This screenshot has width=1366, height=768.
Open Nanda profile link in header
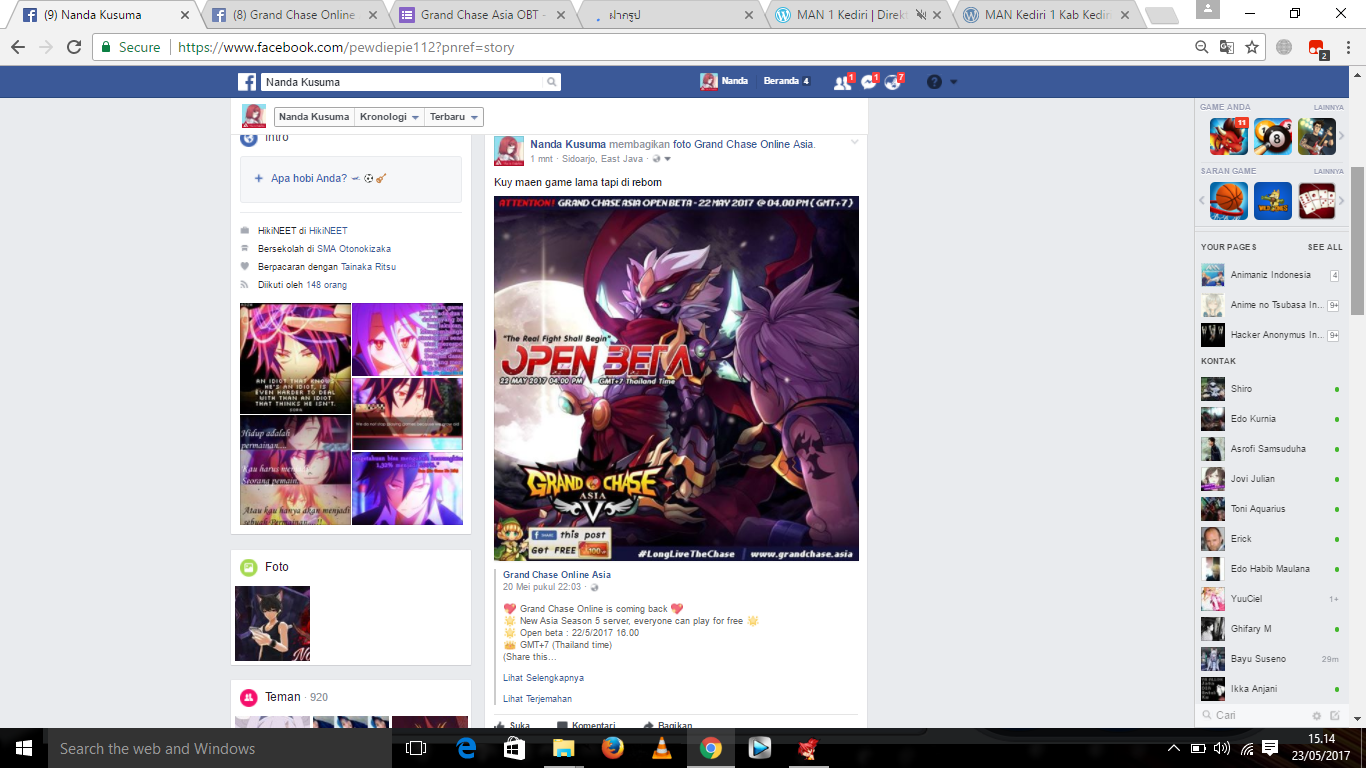[724, 81]
